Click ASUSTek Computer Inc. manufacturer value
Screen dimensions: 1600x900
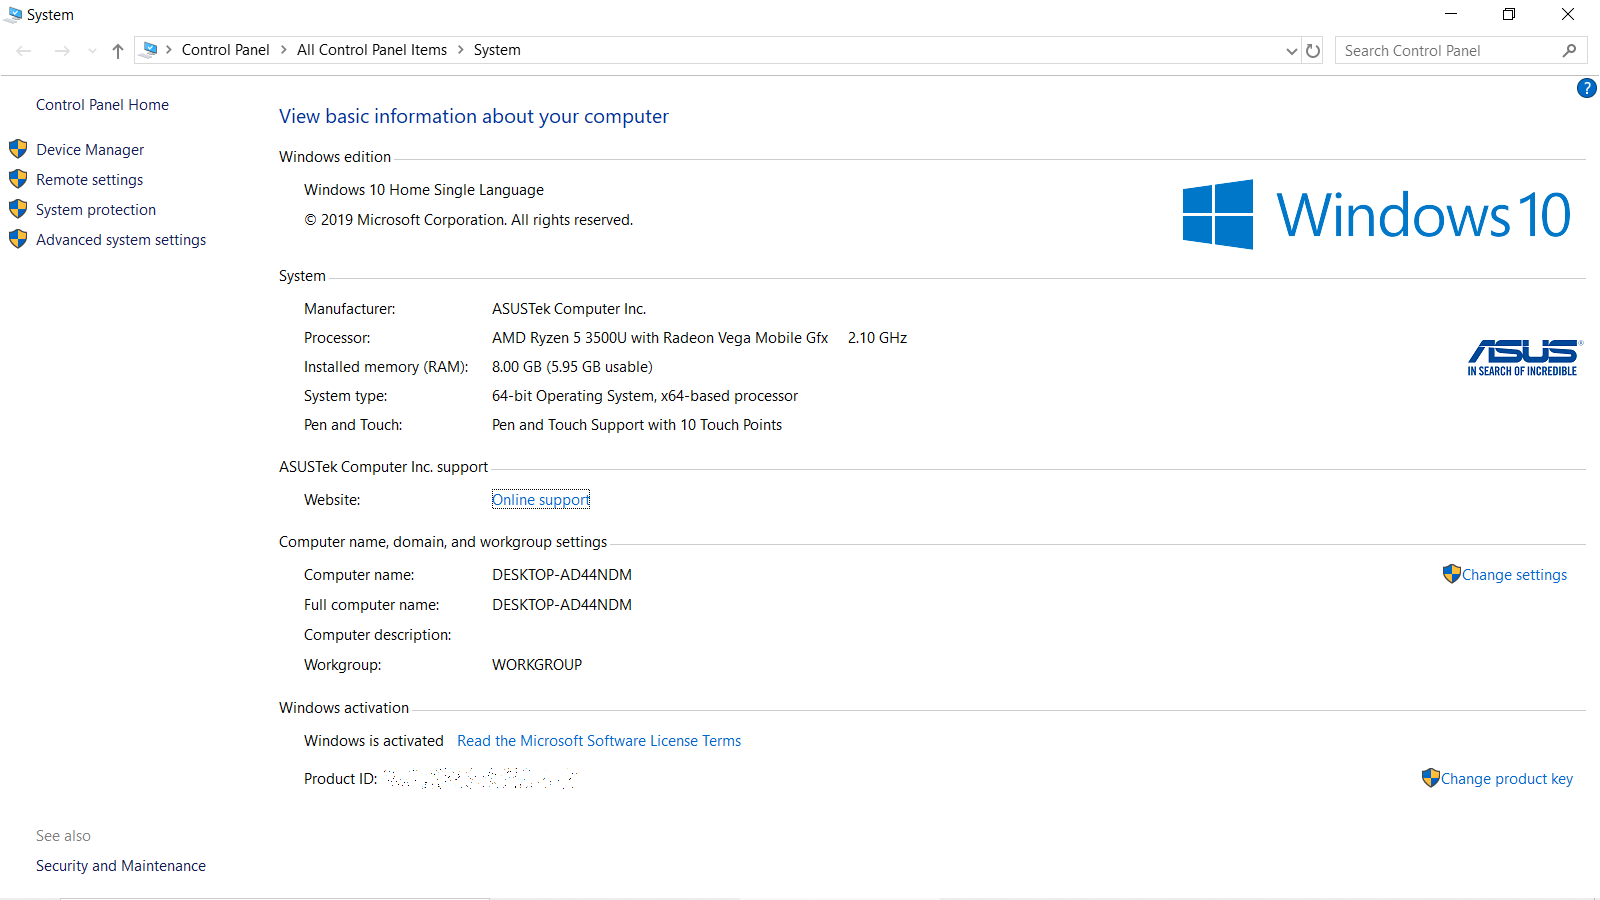569,309
